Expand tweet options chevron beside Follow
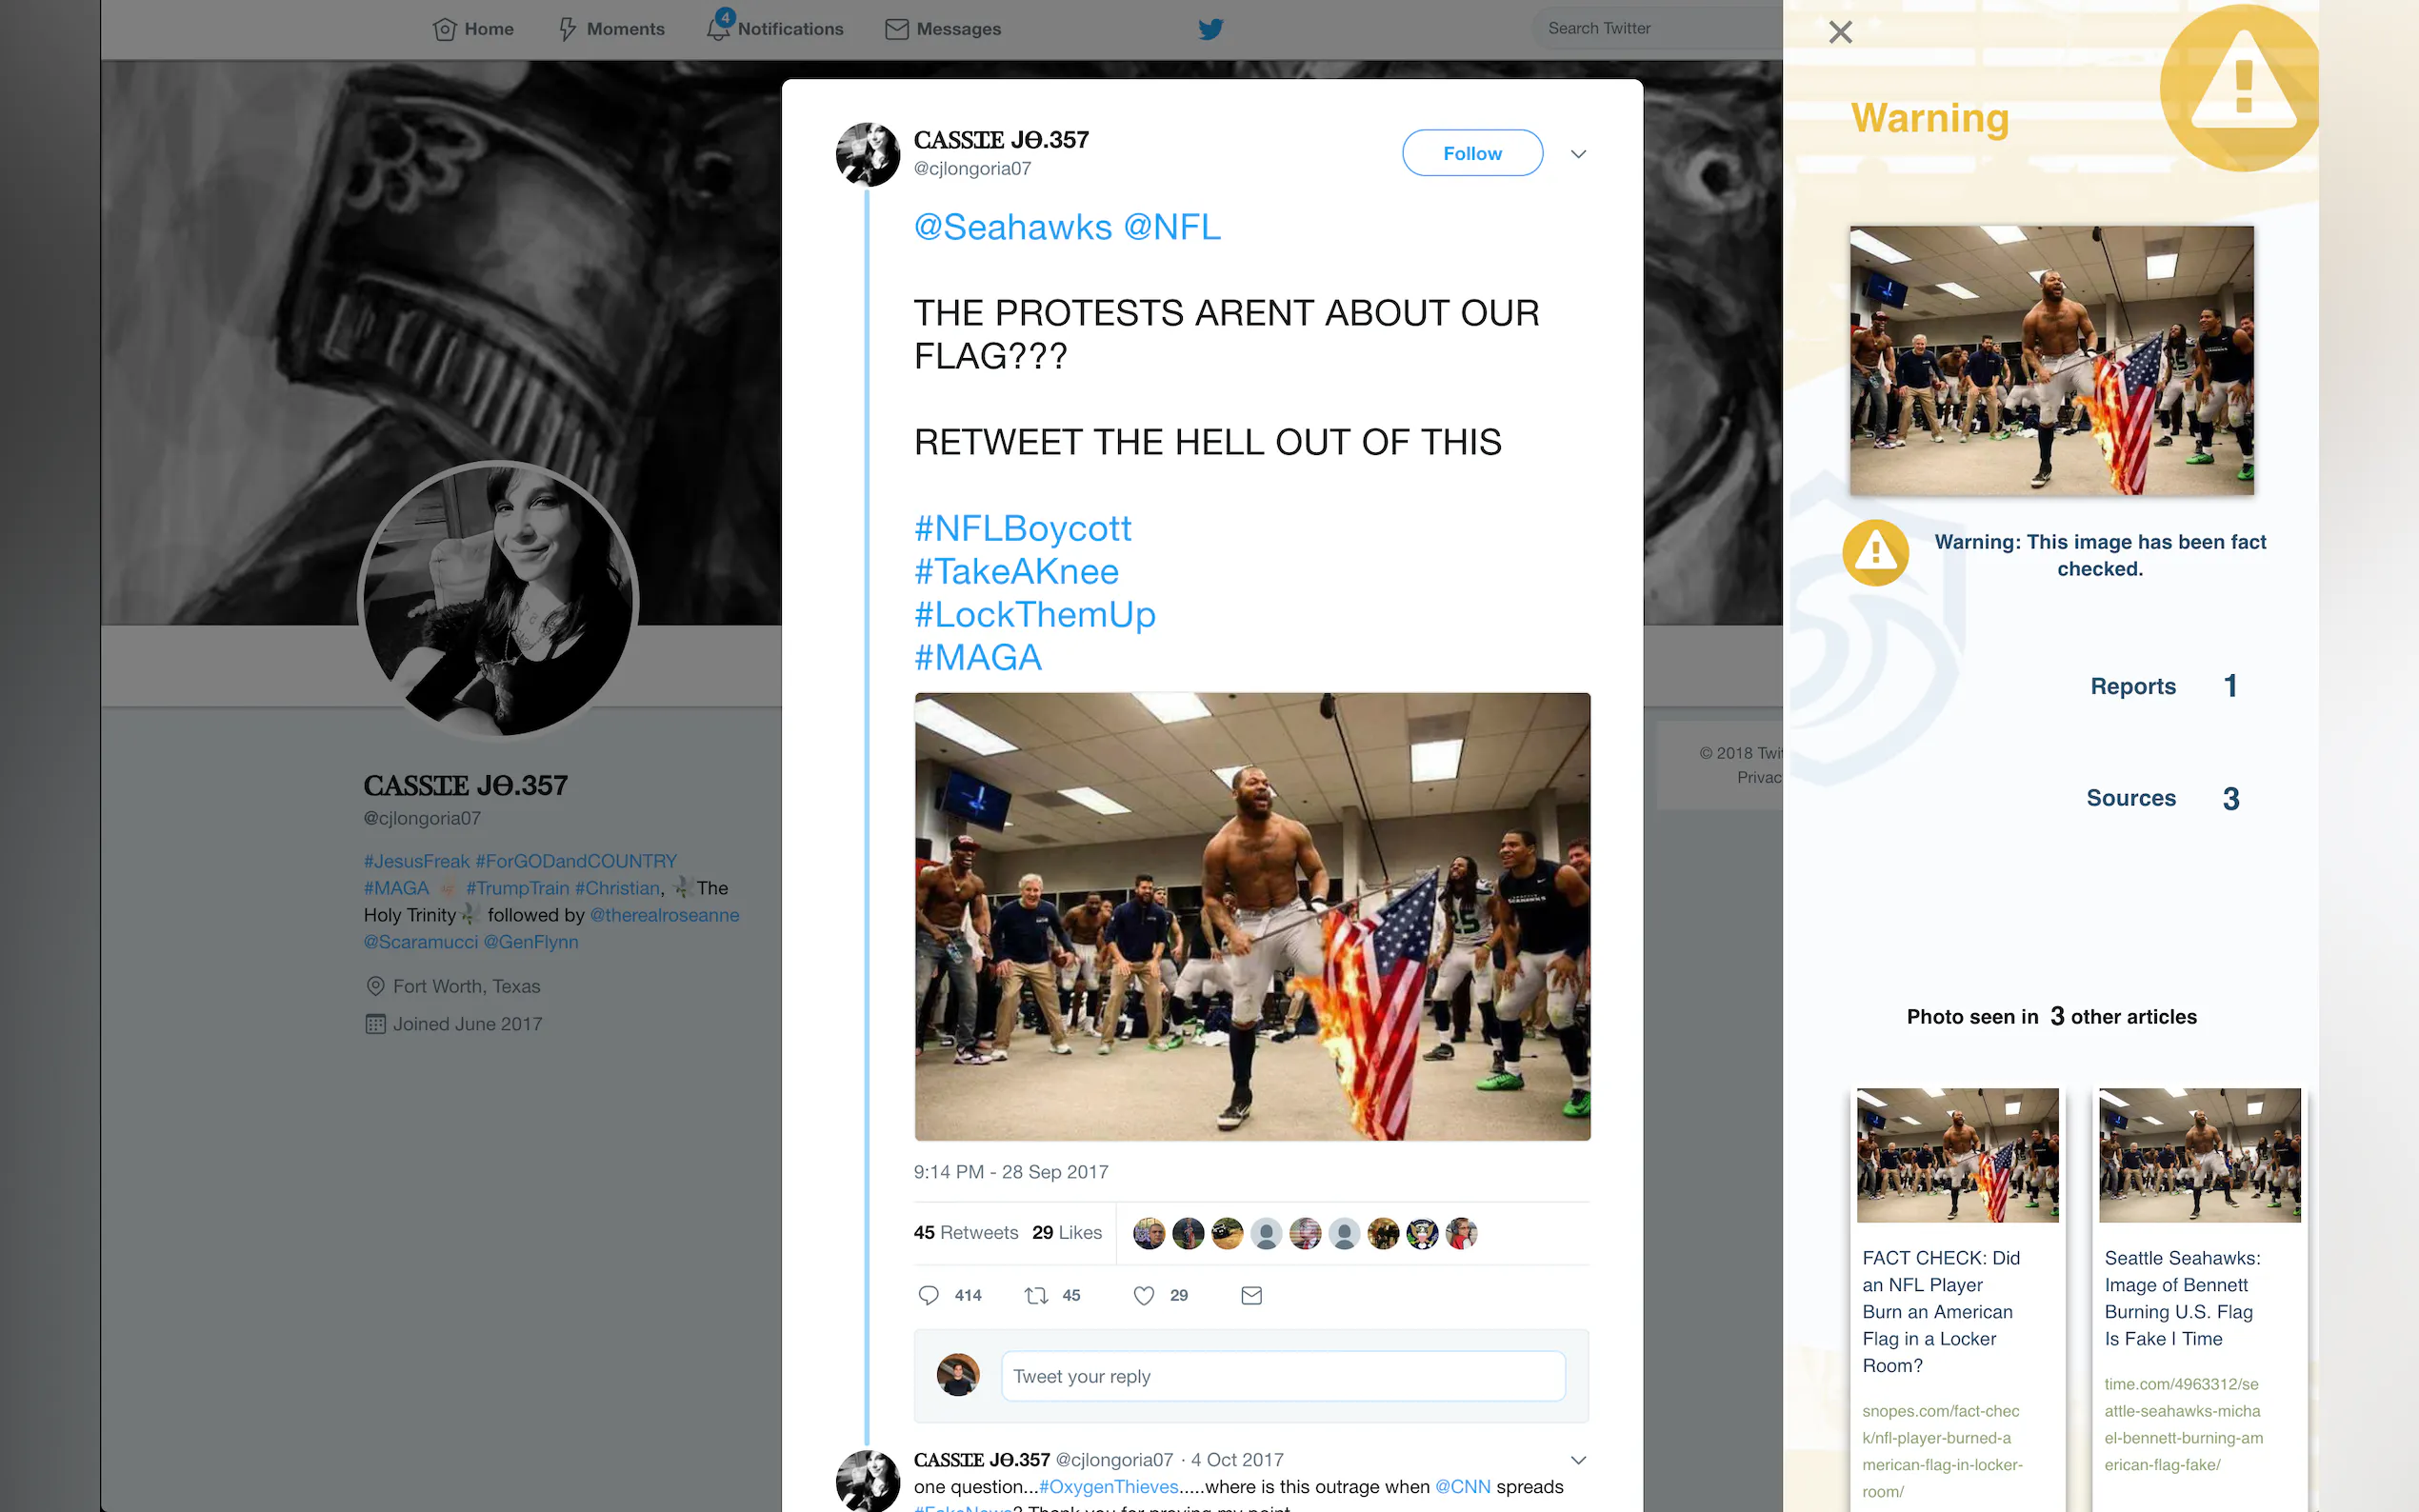This screenshot has height=1512, width=2419. coord(1578,153)
